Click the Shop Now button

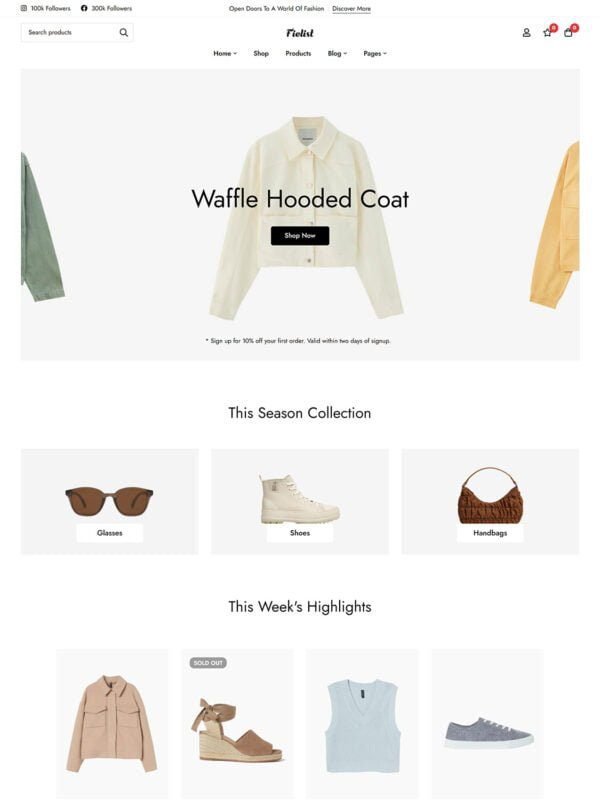pos(300,236)
